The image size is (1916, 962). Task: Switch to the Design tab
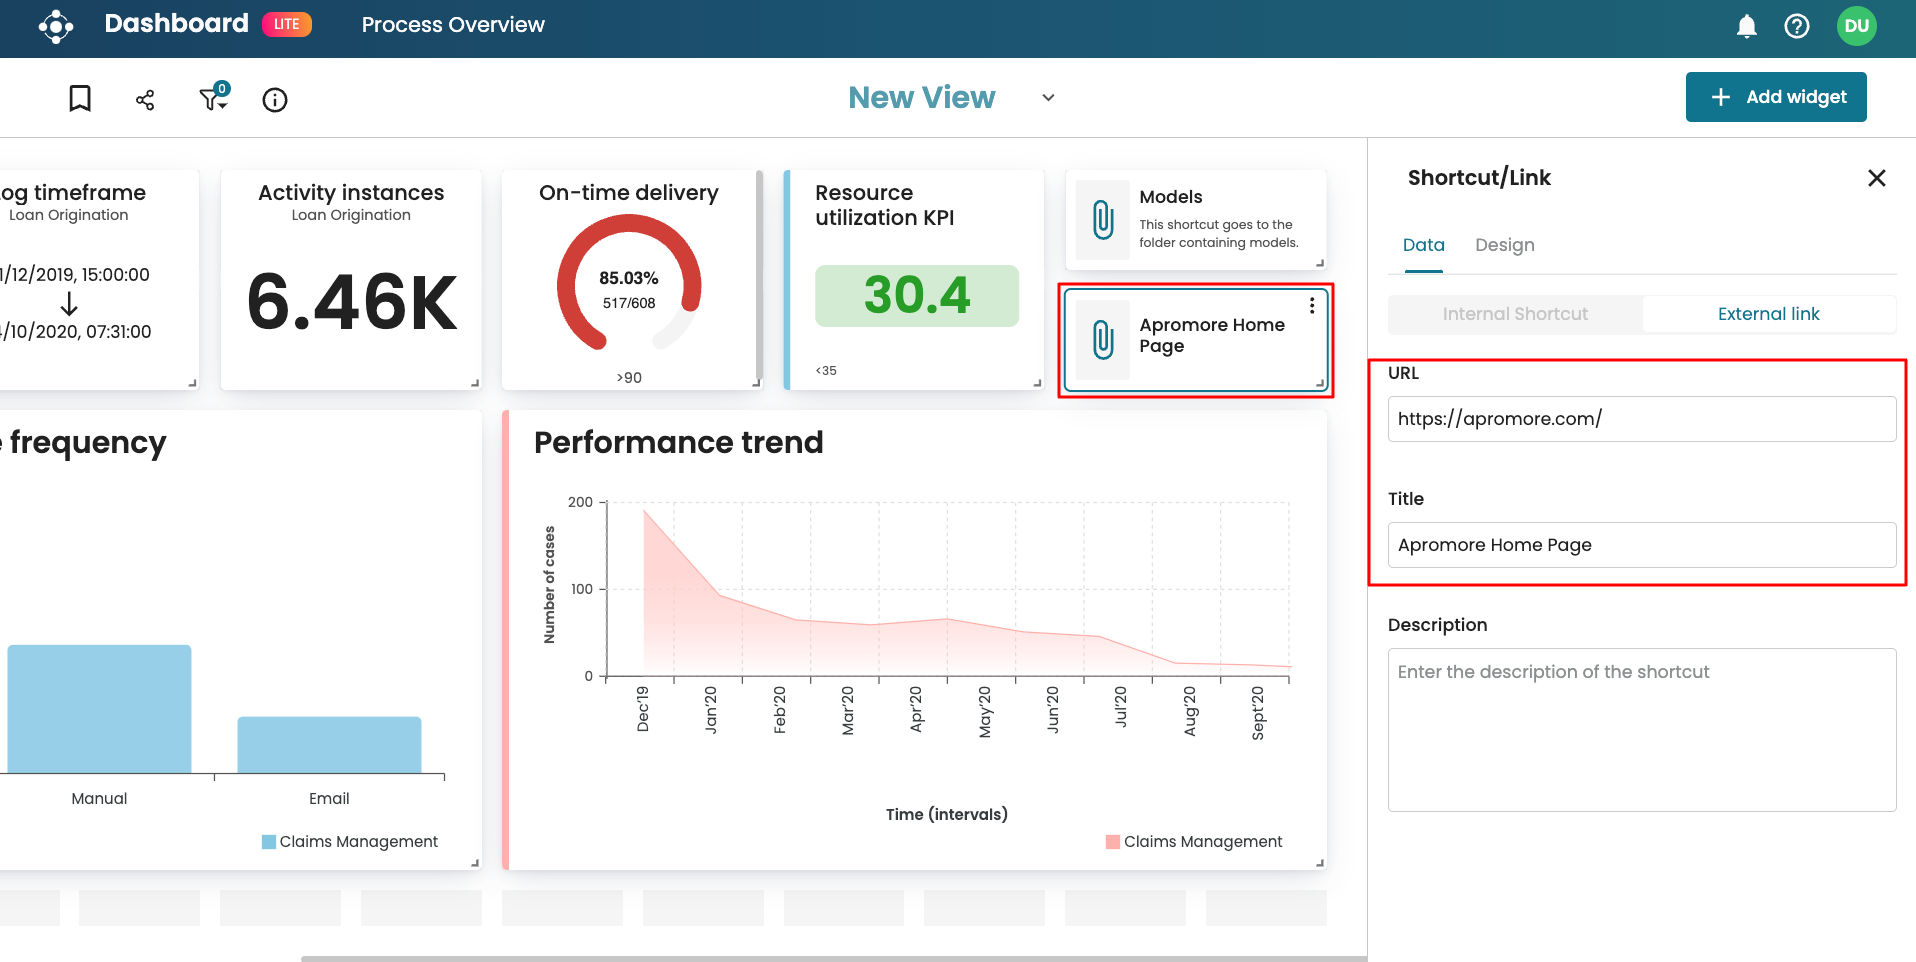click(1504, 245)
